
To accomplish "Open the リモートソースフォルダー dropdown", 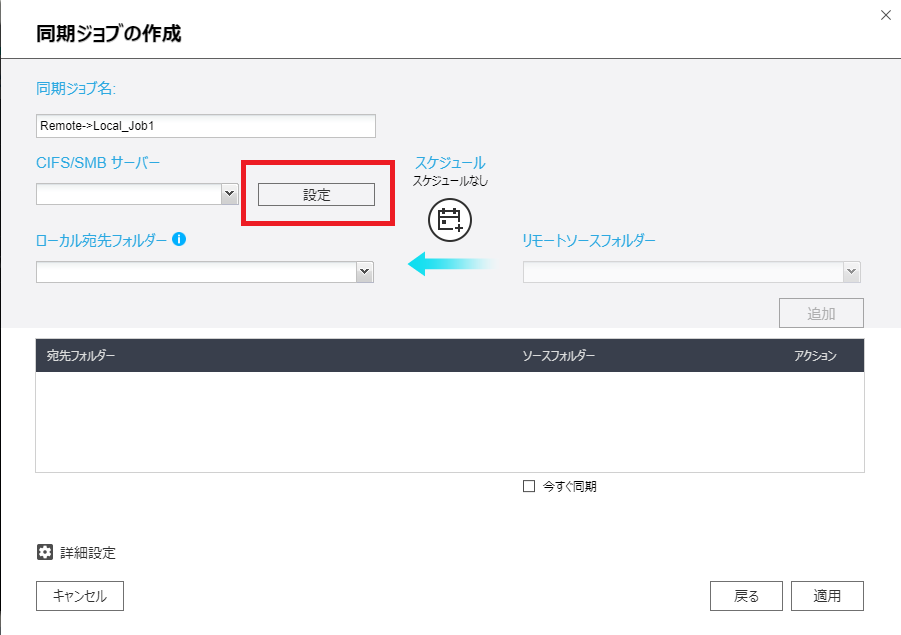I will (x=851, y=271).
